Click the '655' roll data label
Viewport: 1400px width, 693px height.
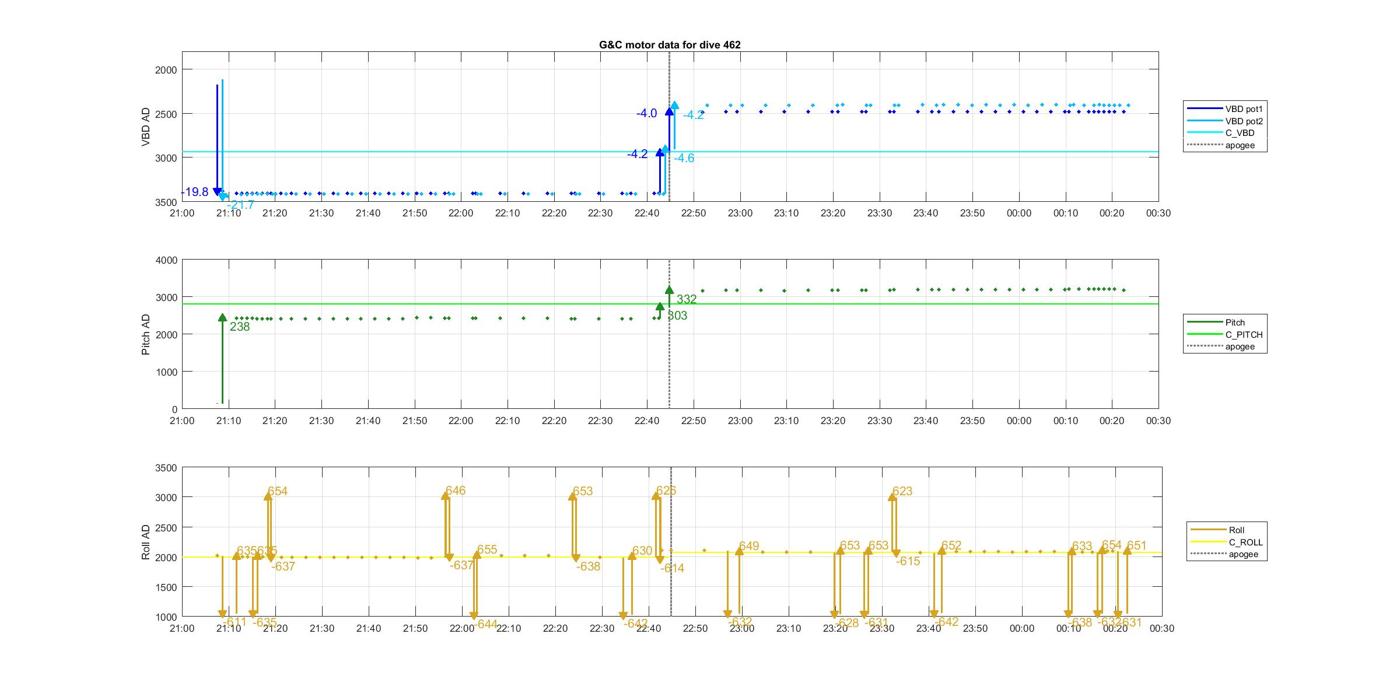[x=487, y=550]
